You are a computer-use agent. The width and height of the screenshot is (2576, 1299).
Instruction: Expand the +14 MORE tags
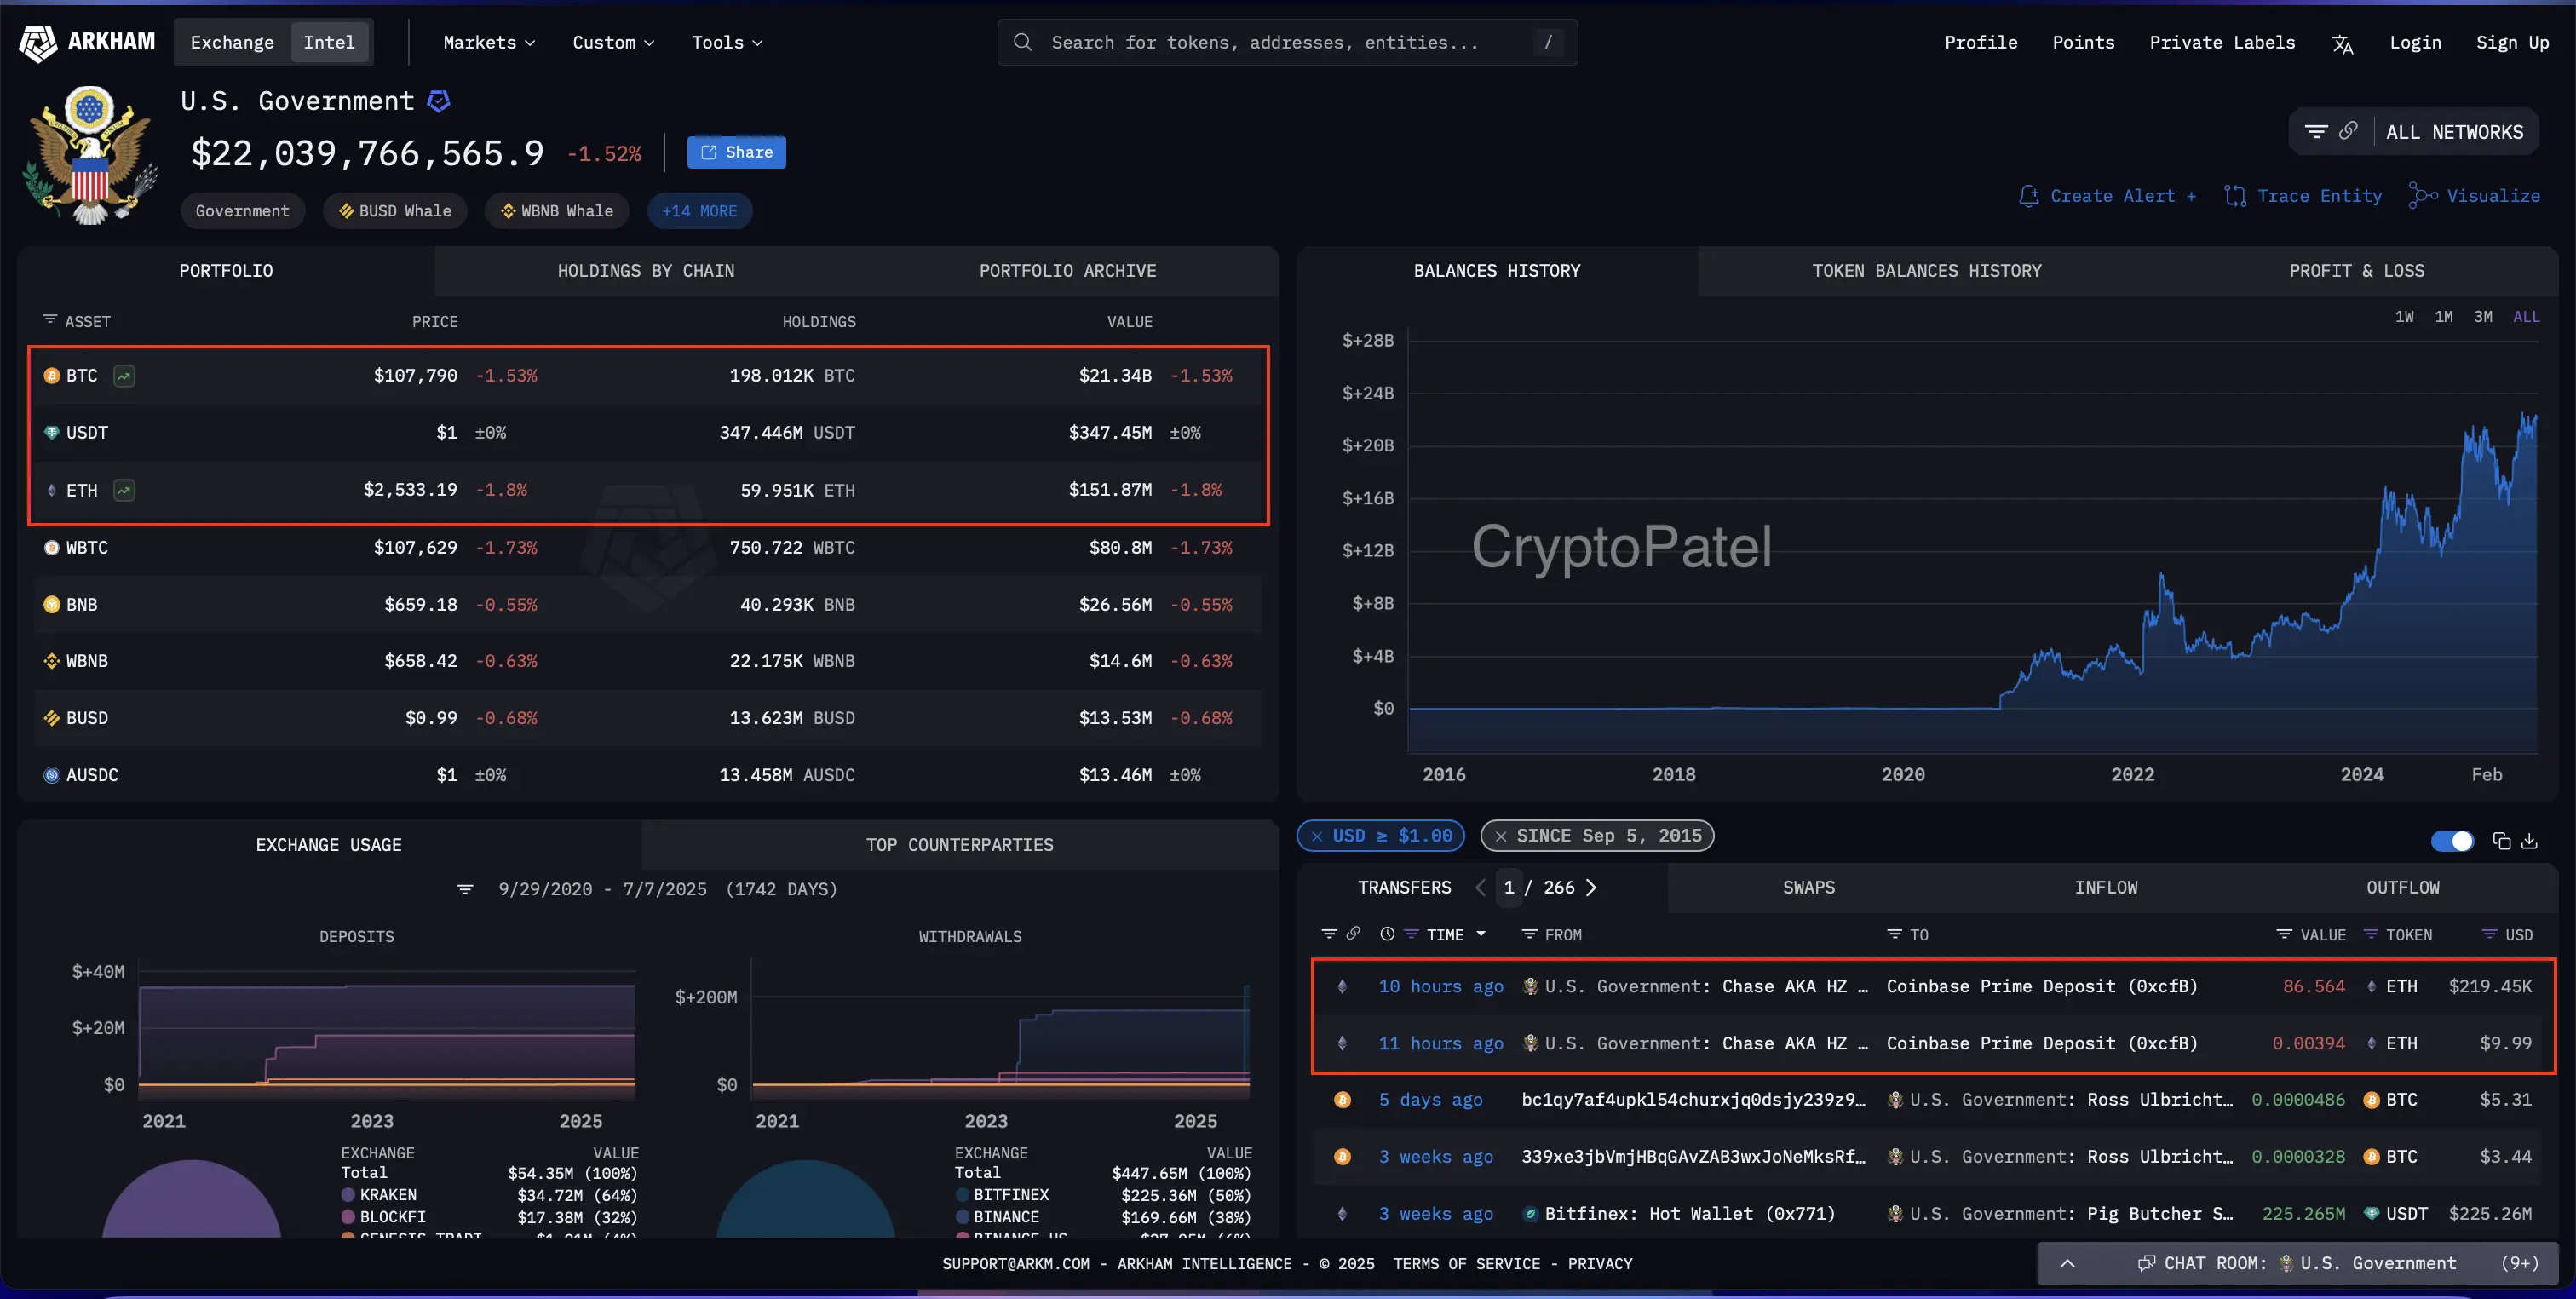(x=699, y=211)
